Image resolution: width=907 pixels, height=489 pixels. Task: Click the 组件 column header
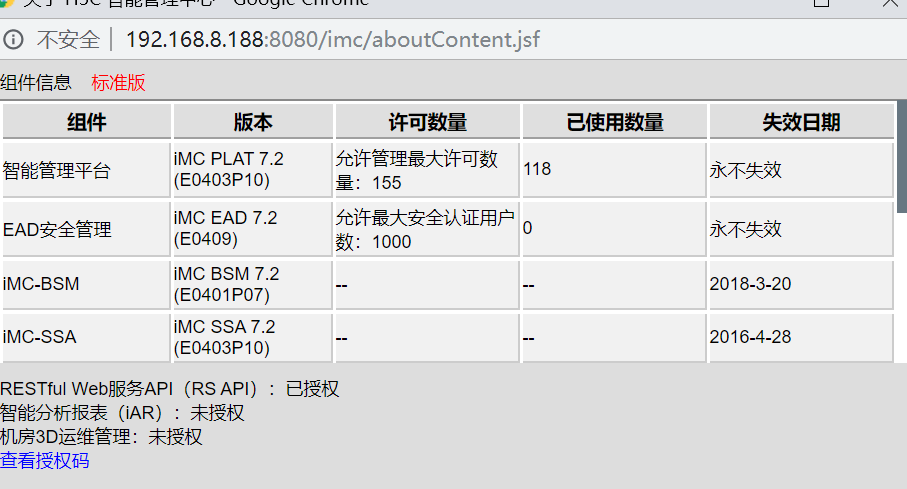(87, 122)
